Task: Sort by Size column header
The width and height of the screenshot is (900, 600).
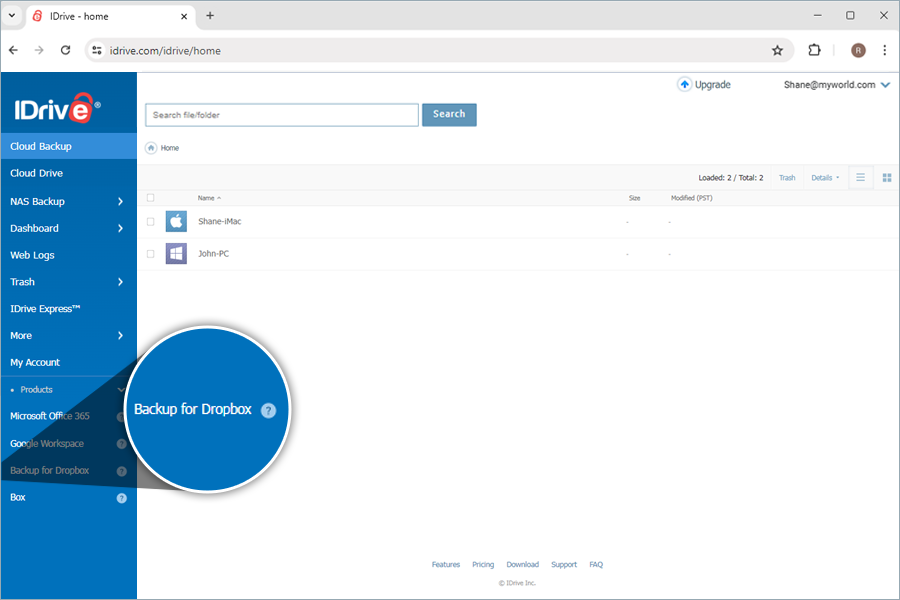Action: tap(634, 198)
